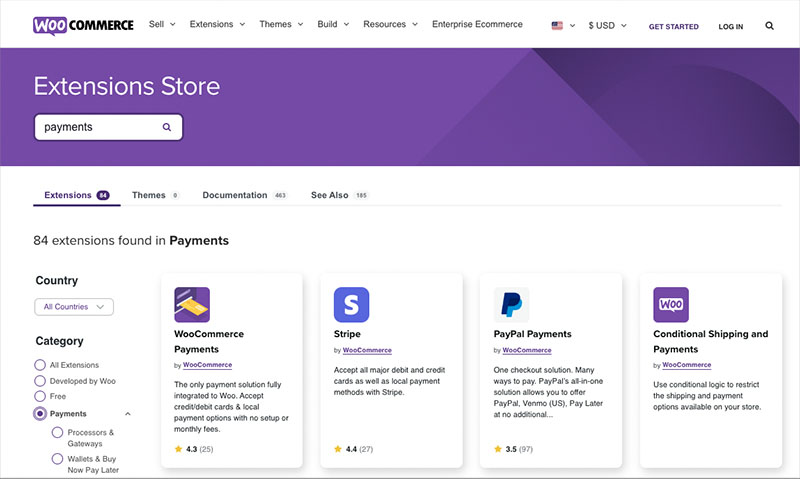Image resolution: width=800 pixels, height=479 pixels.
Task: Open WooCommerce author link under Conditional Shipping
Action: [686, 365]
